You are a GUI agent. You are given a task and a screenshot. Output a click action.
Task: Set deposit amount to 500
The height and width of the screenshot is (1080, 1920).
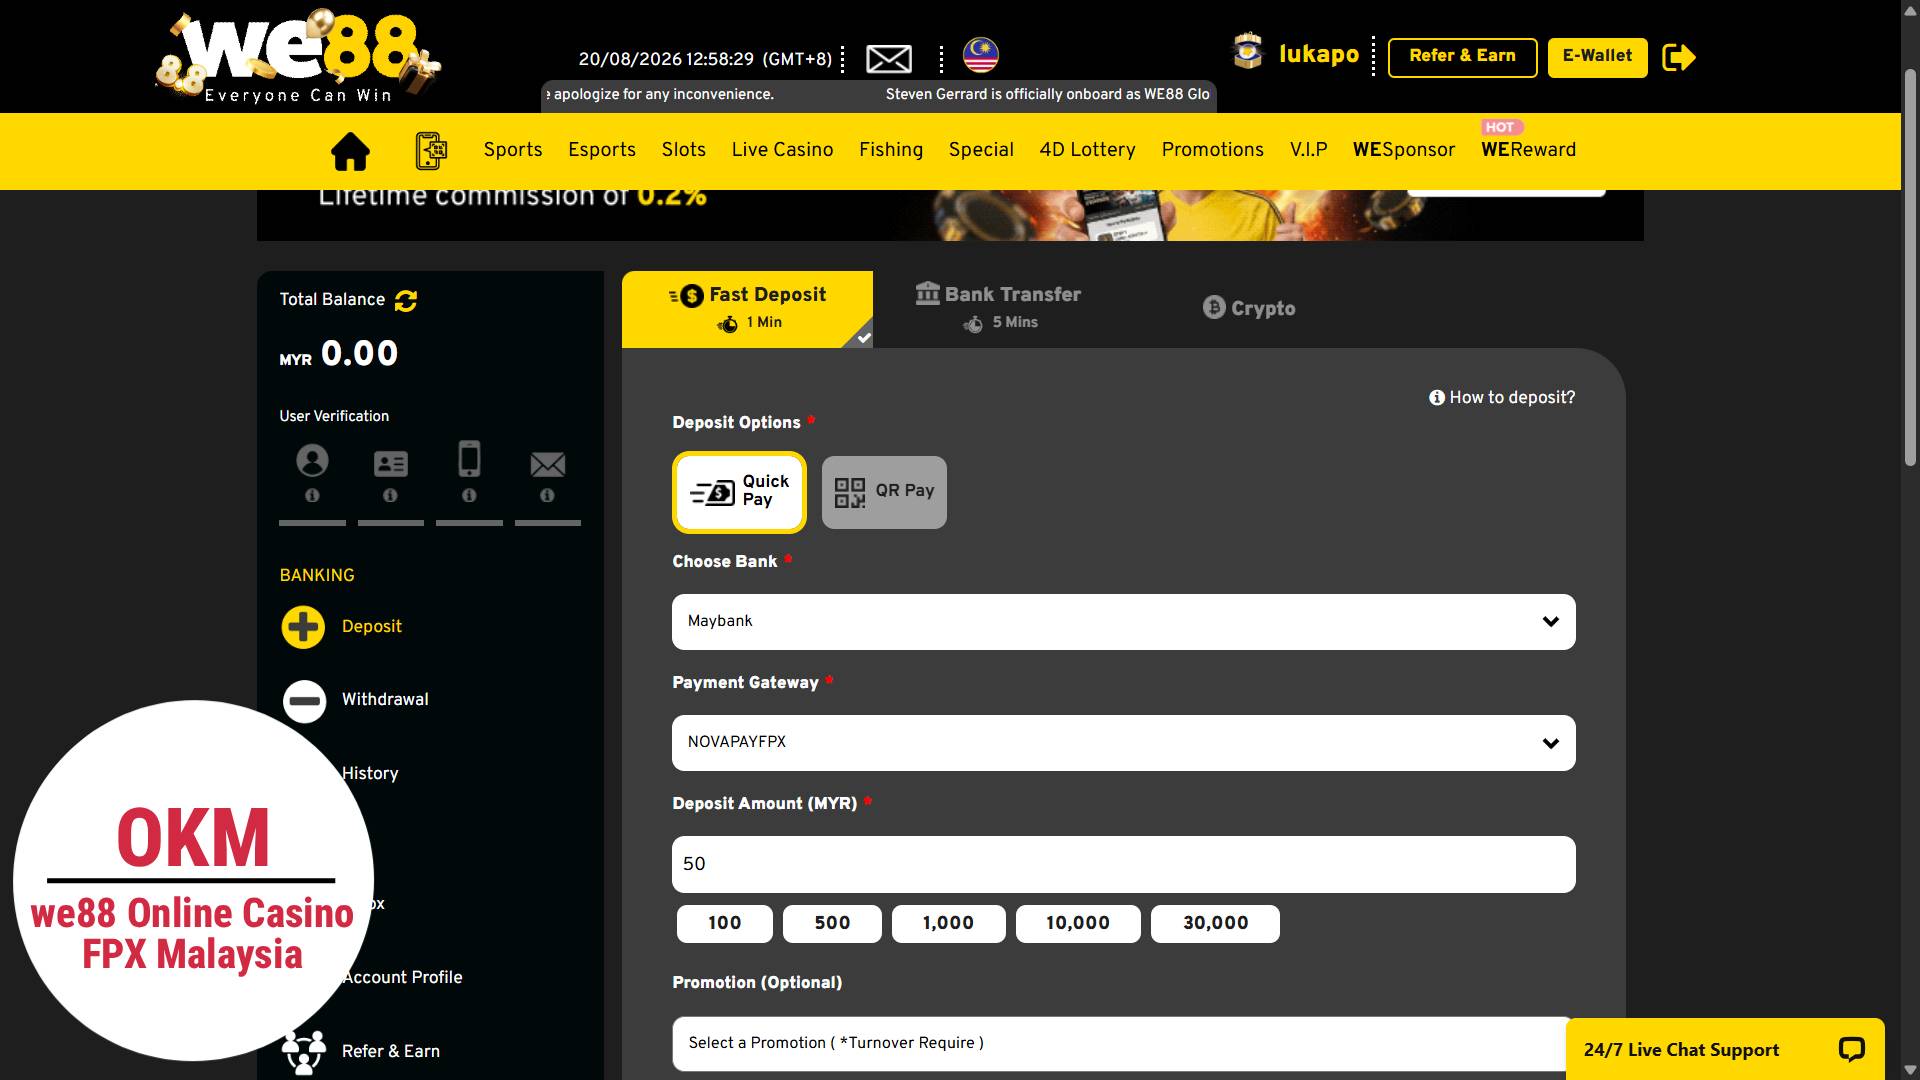click(x=832, y=924)
